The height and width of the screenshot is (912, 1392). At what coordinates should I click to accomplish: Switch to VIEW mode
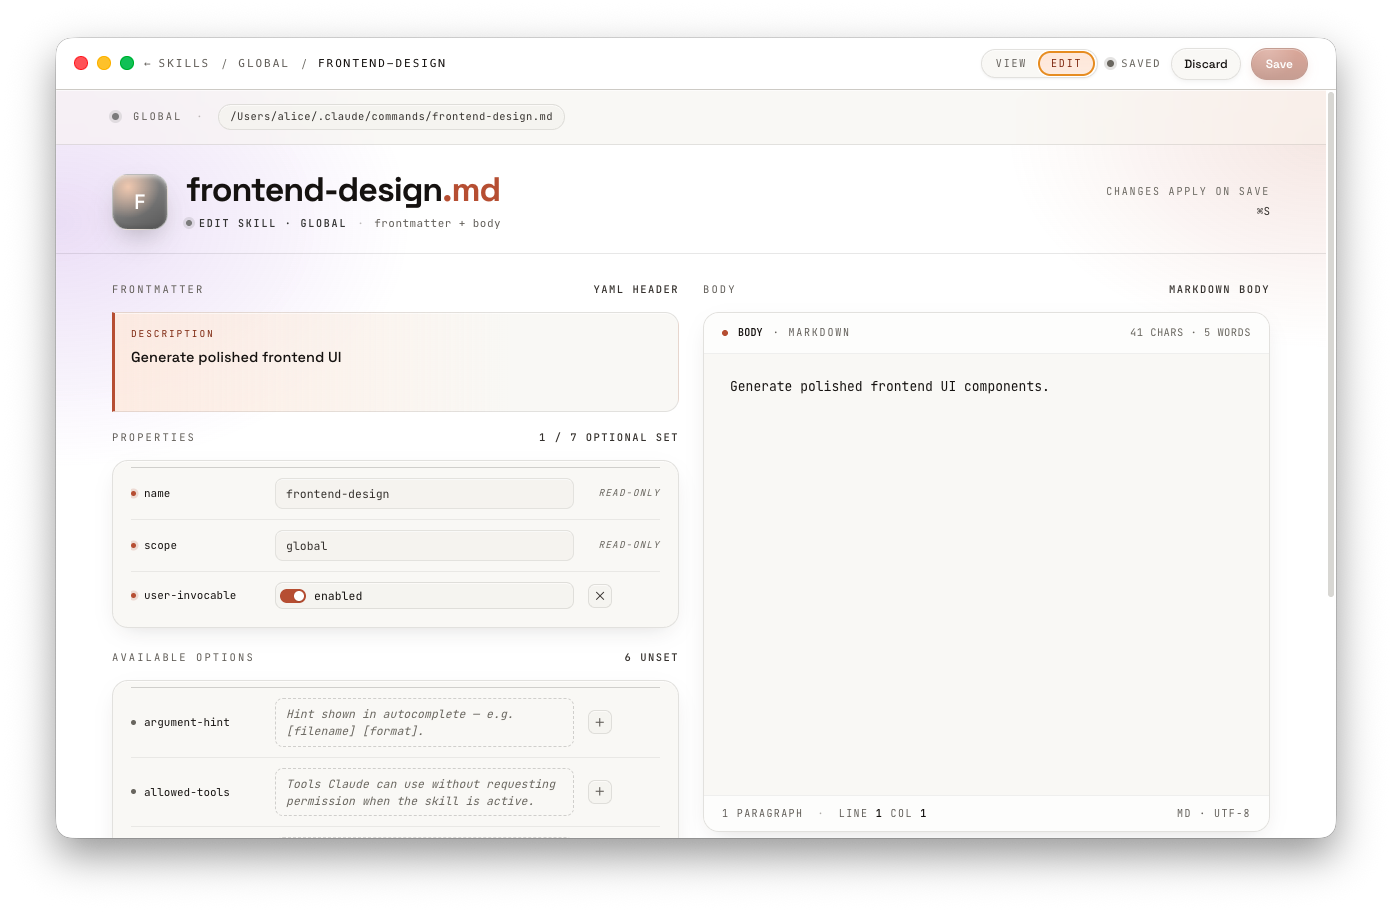(x=1011, y=63)
